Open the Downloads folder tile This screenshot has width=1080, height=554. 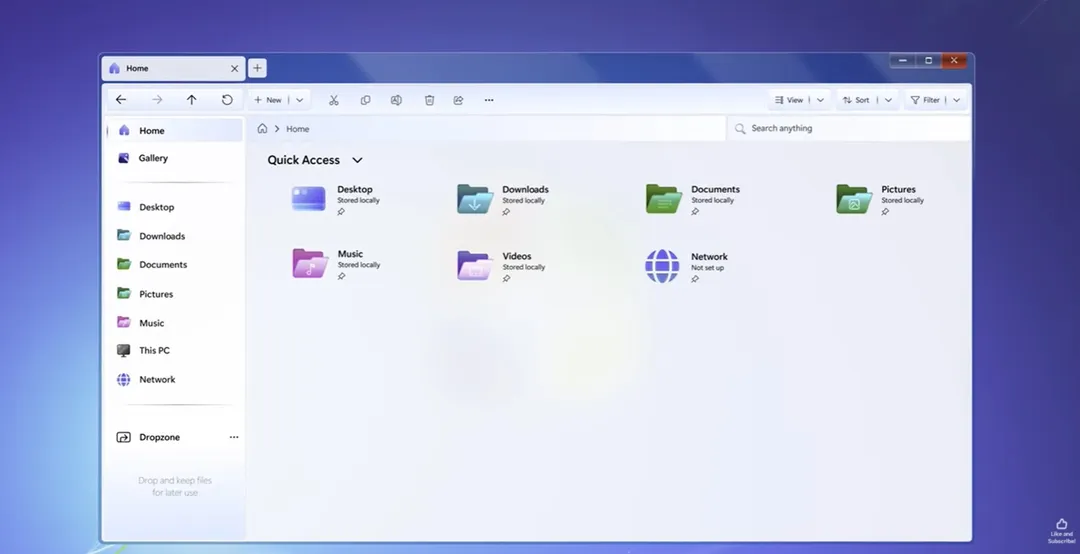[475, 198]
